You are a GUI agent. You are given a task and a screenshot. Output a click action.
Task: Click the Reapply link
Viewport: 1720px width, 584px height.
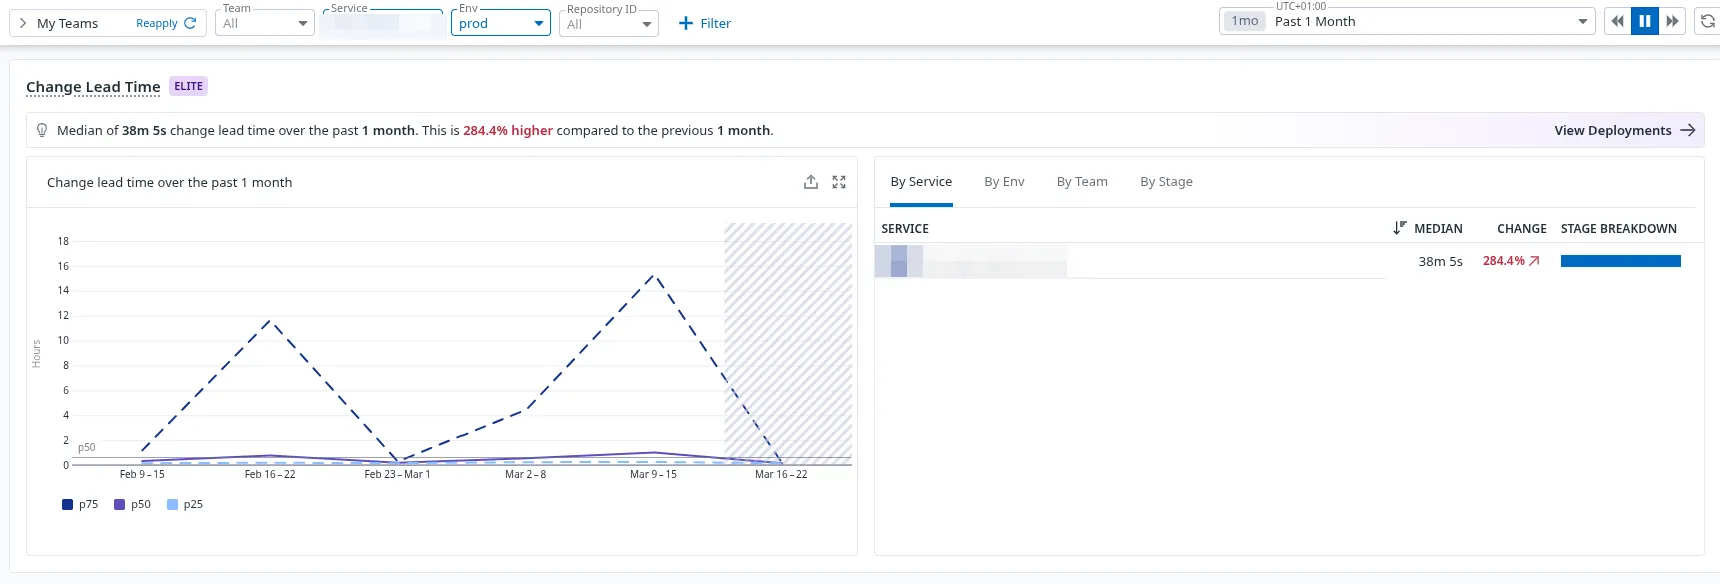(x=166, y=23)
